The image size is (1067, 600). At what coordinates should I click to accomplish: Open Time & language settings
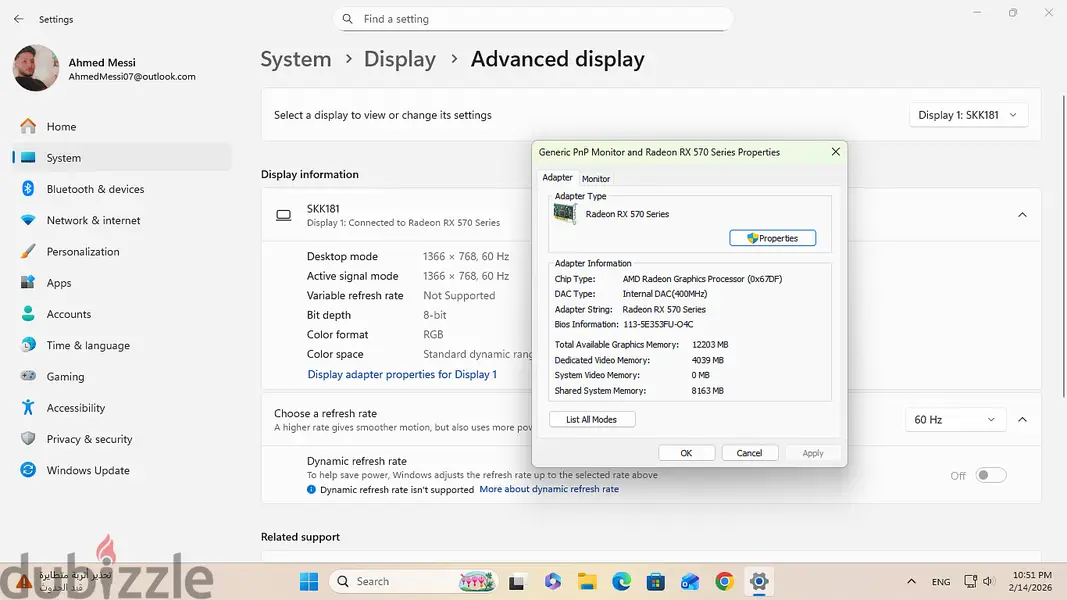[x=122, y=346]
